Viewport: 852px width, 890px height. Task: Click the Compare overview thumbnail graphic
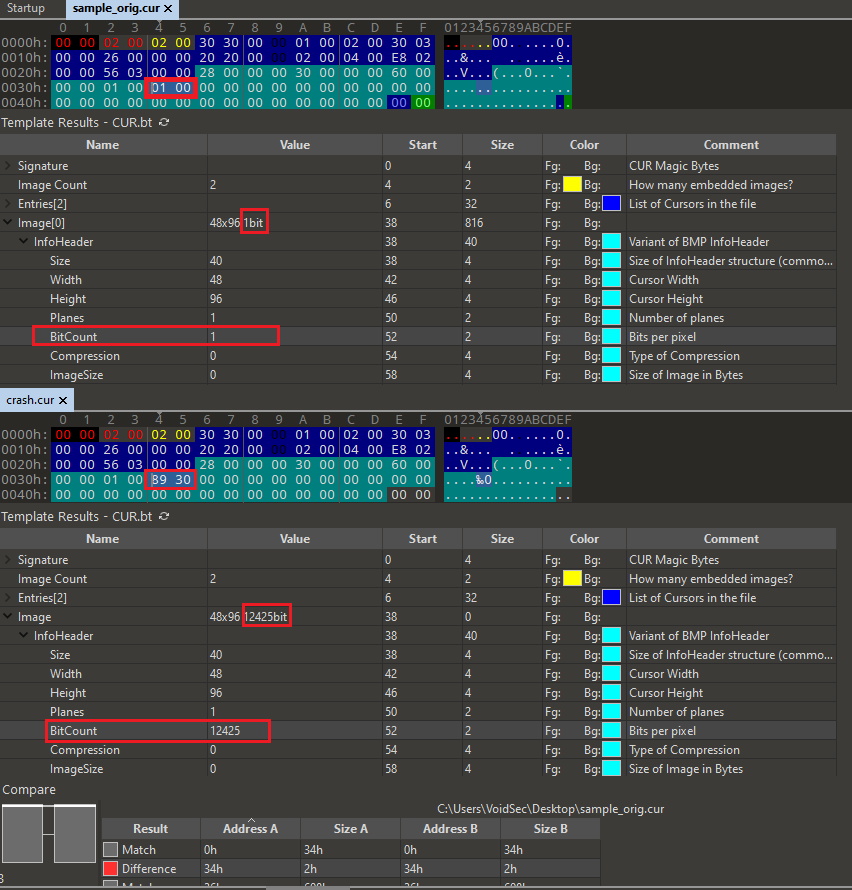click(48, 835)
